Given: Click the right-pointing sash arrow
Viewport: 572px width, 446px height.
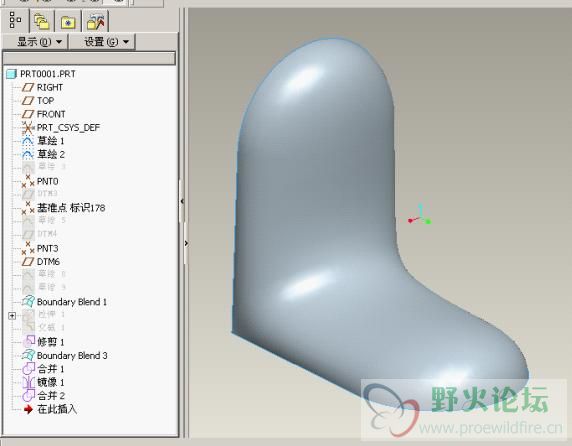Looking at the screenshot, I should [x=186, y=243].
